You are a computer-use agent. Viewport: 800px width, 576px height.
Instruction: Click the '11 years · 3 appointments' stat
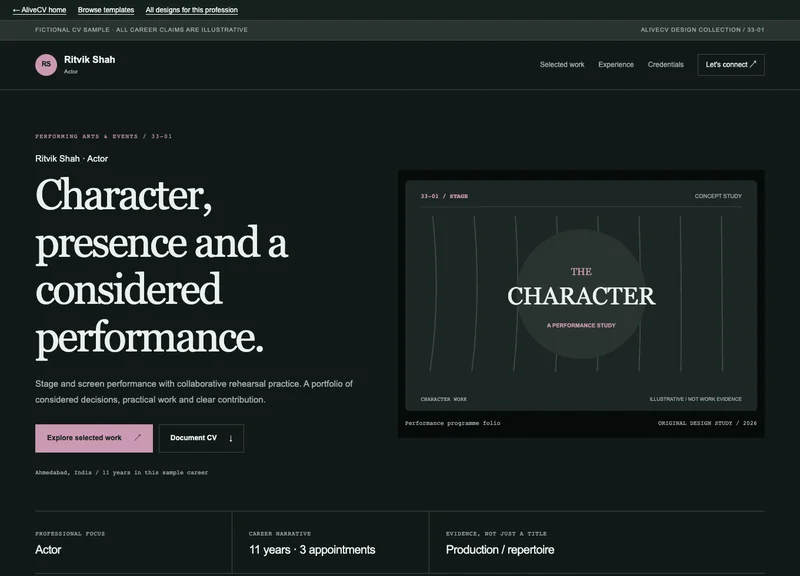point(312,549)
